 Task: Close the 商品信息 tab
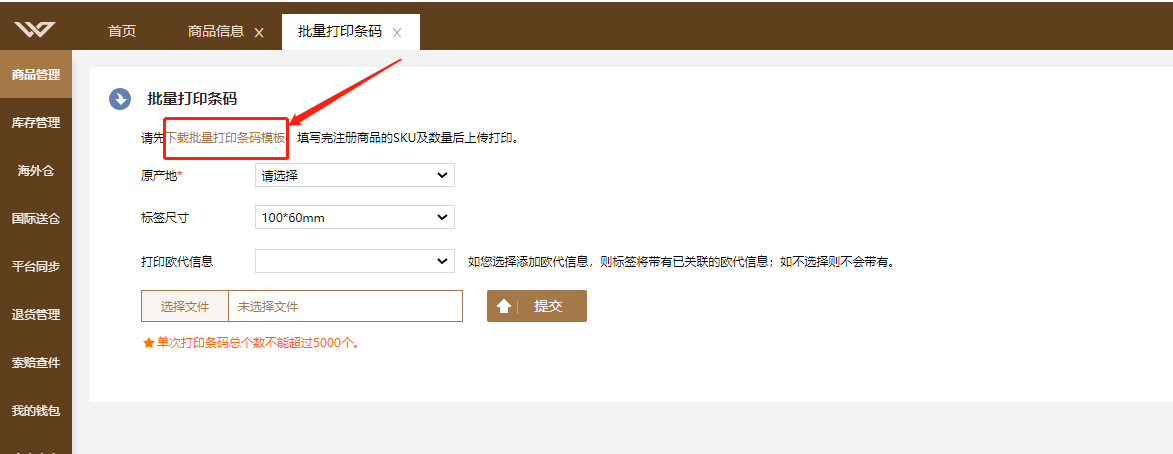point(259,33)
